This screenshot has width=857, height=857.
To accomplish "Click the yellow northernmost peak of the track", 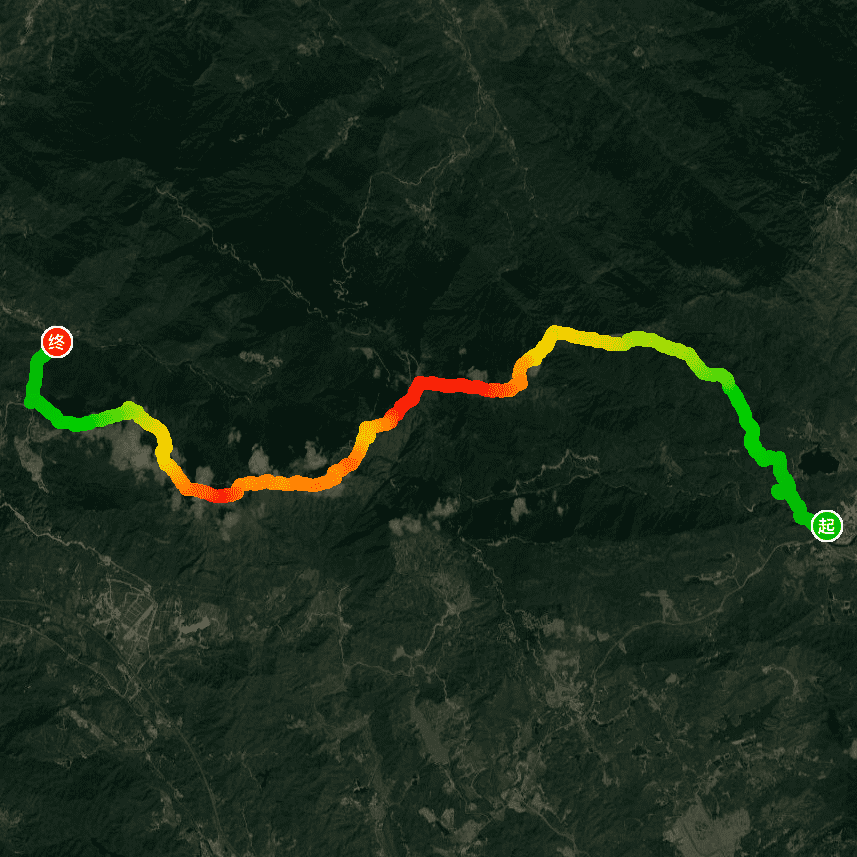I will click(555, 332).
